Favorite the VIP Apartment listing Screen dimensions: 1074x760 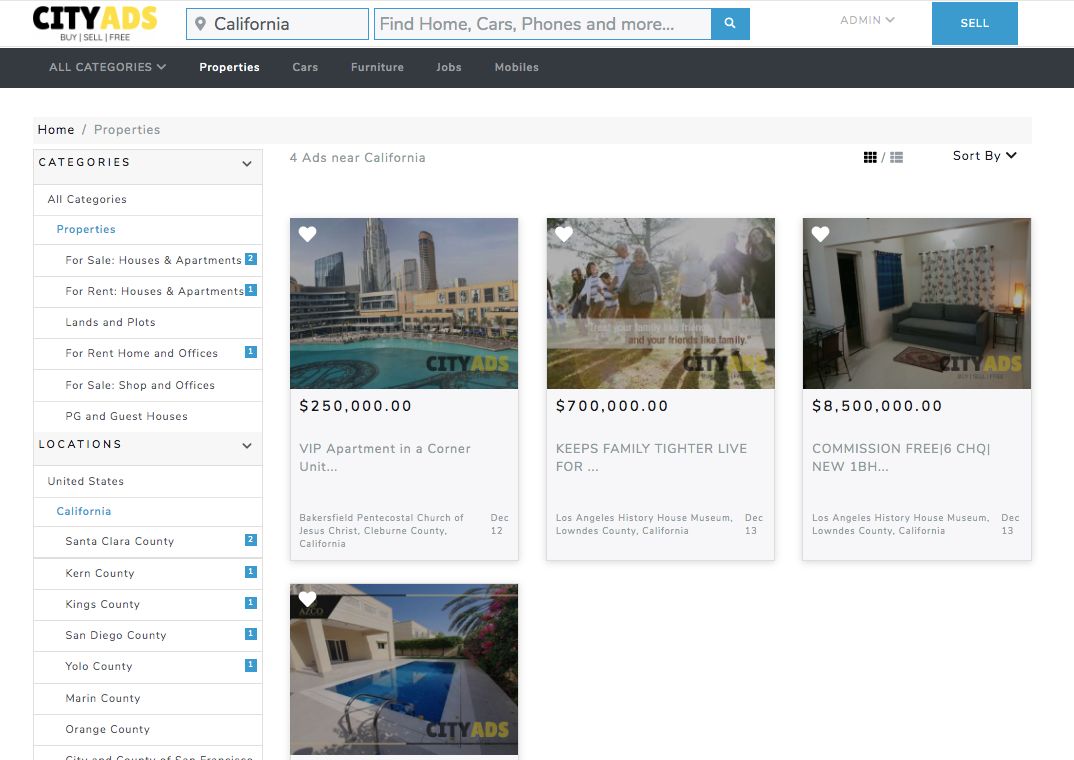[308, 234]
